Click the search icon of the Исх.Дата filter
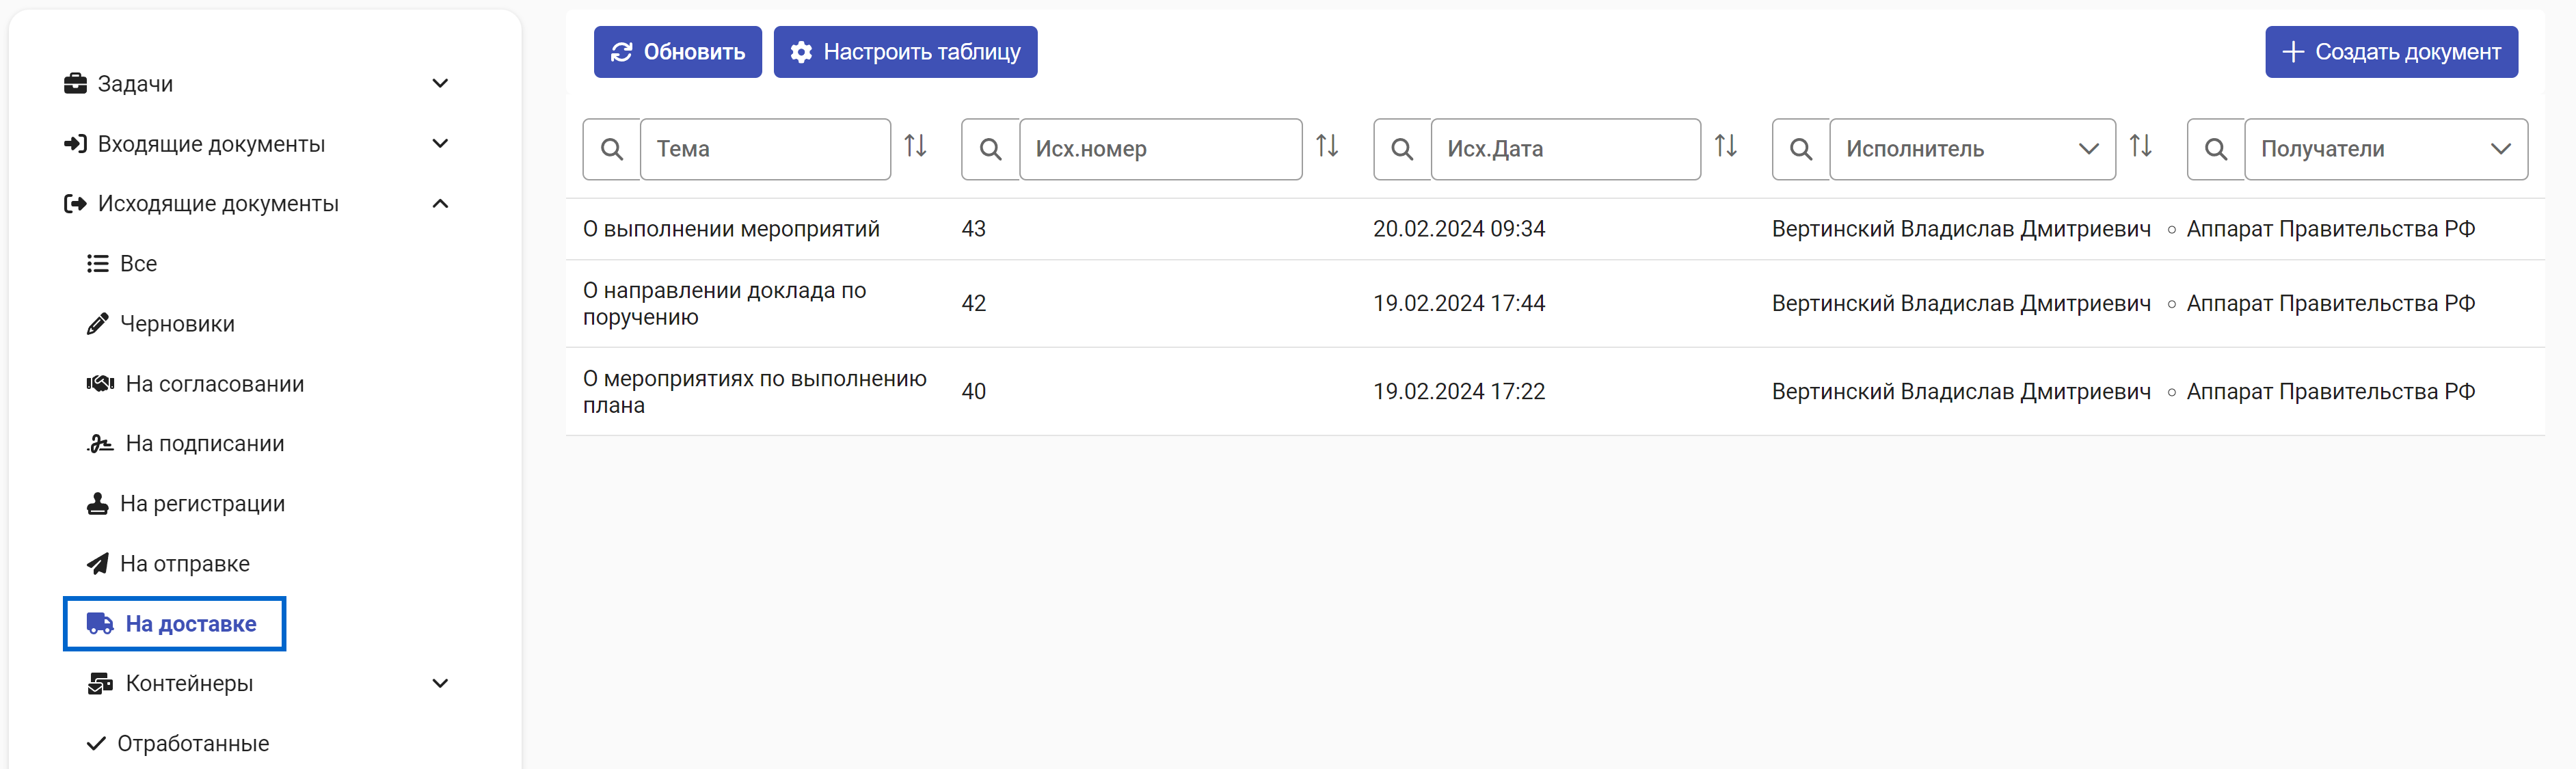This screenshot has width=2576, height=769. 1403,150
